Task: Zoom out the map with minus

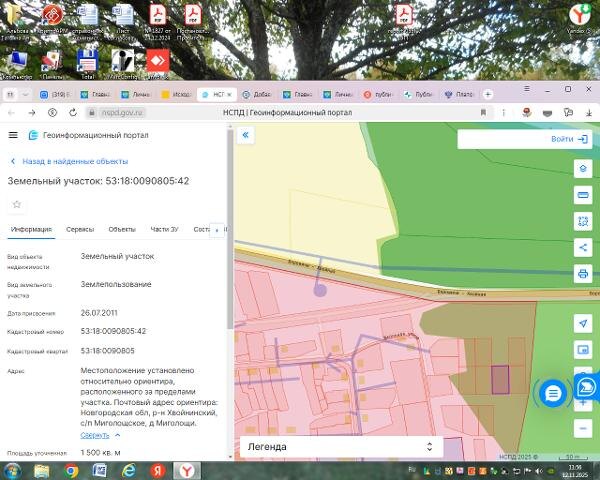Action: click(583, 428)
